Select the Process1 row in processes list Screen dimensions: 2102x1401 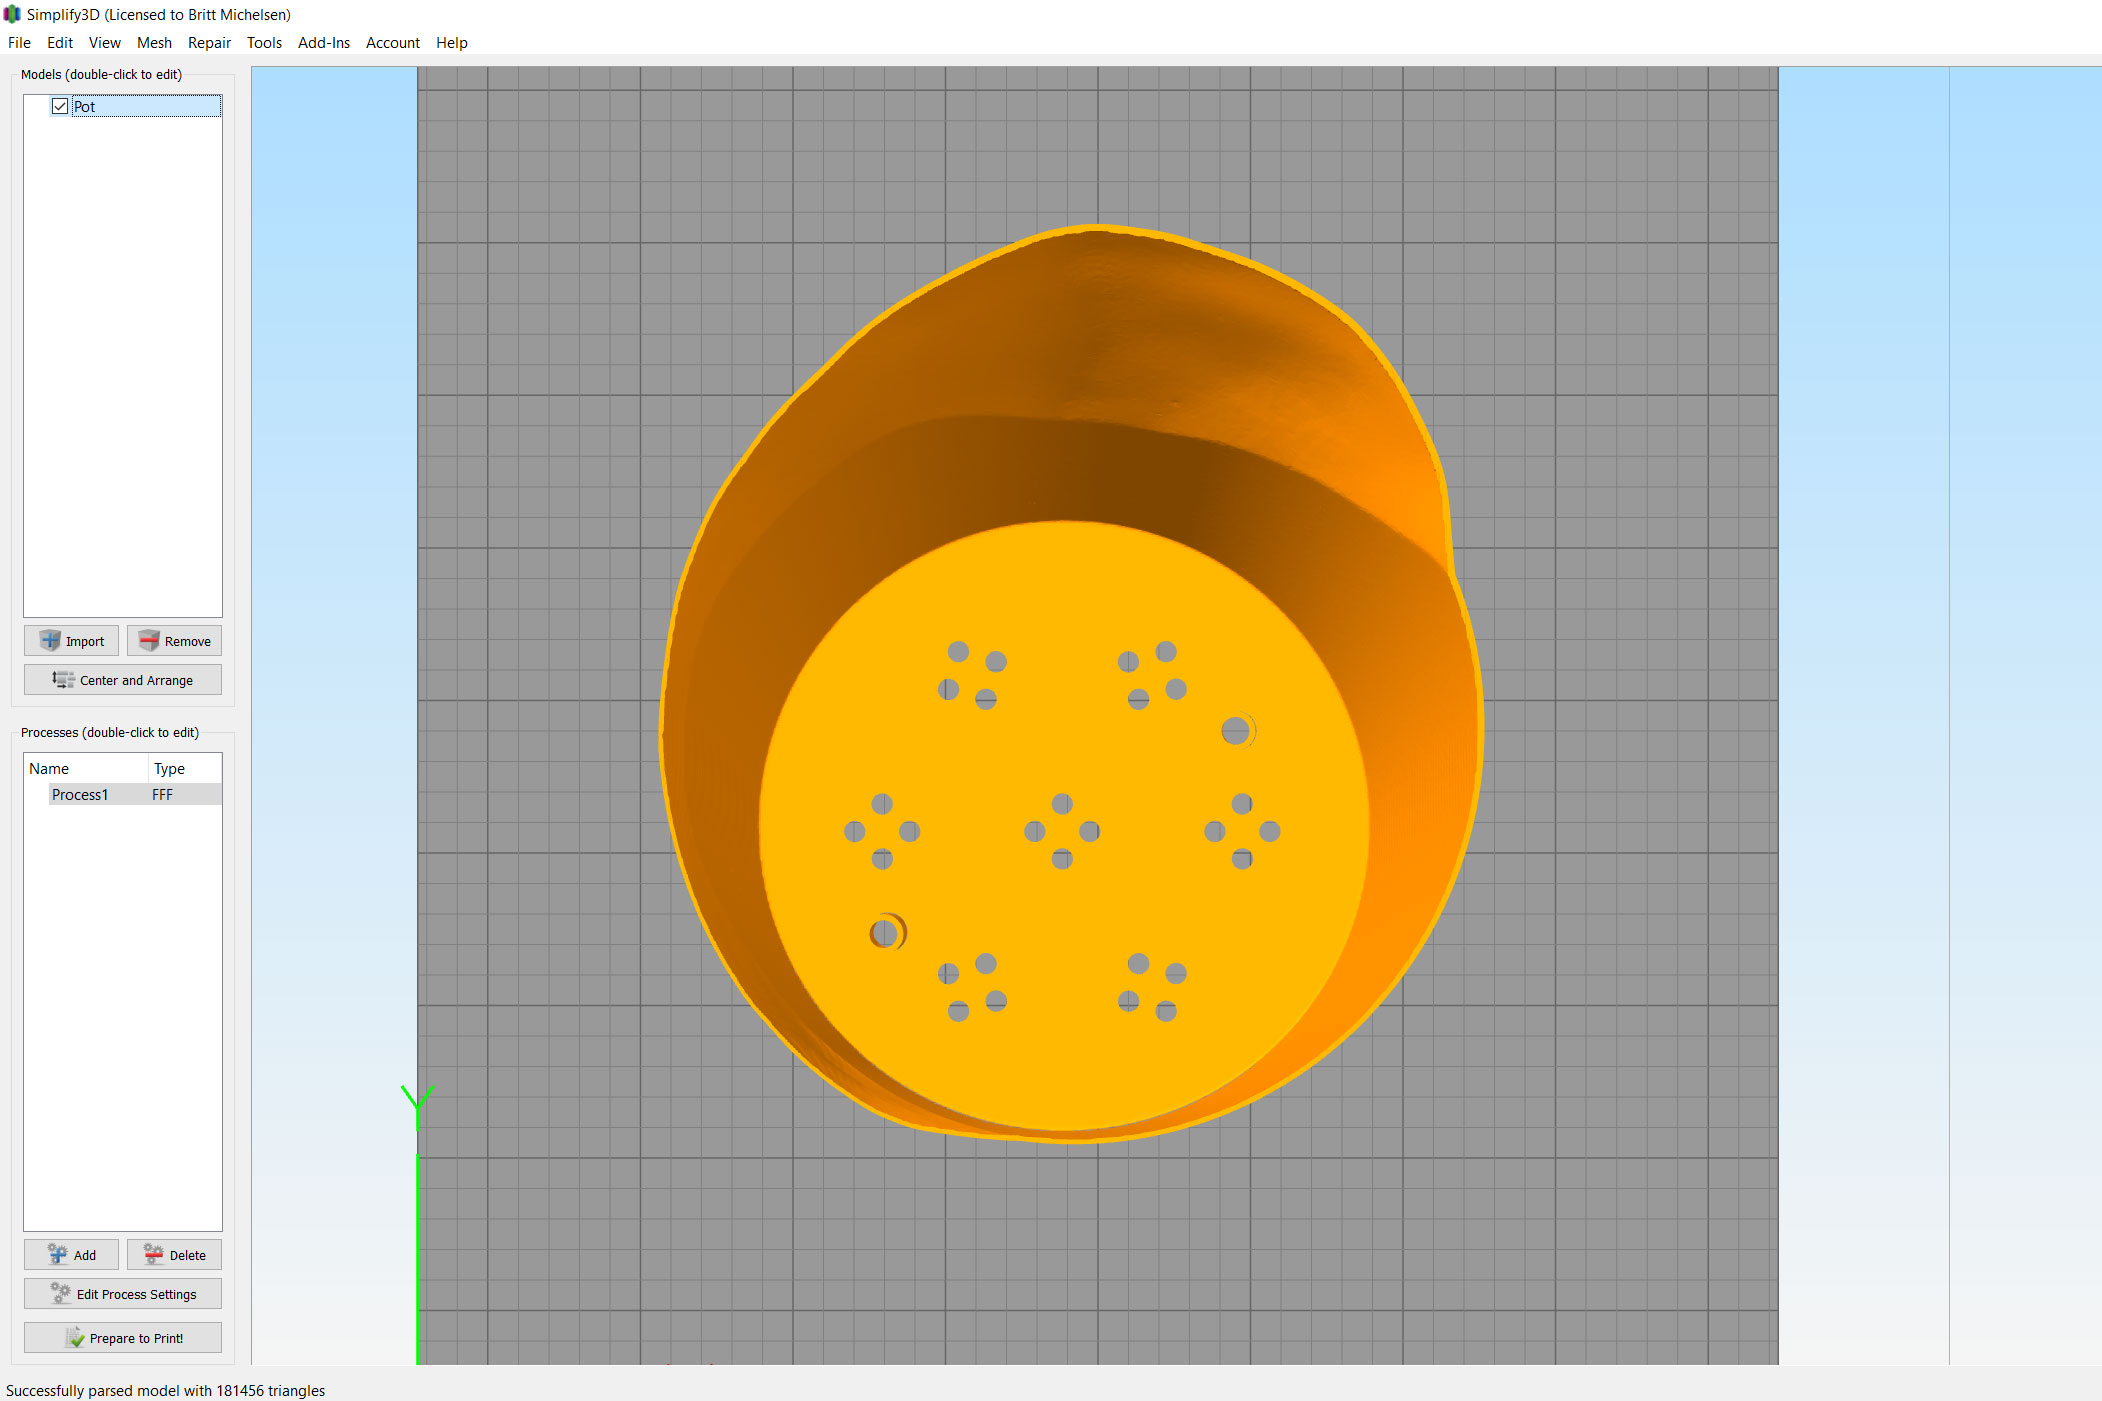80,795
